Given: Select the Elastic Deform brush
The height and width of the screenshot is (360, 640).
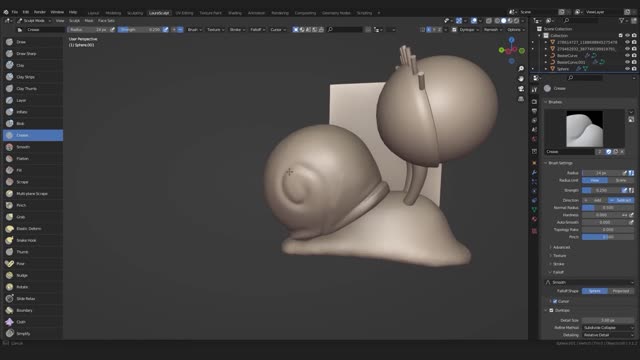Looking at the screenshot, I should tap(33, 229).
